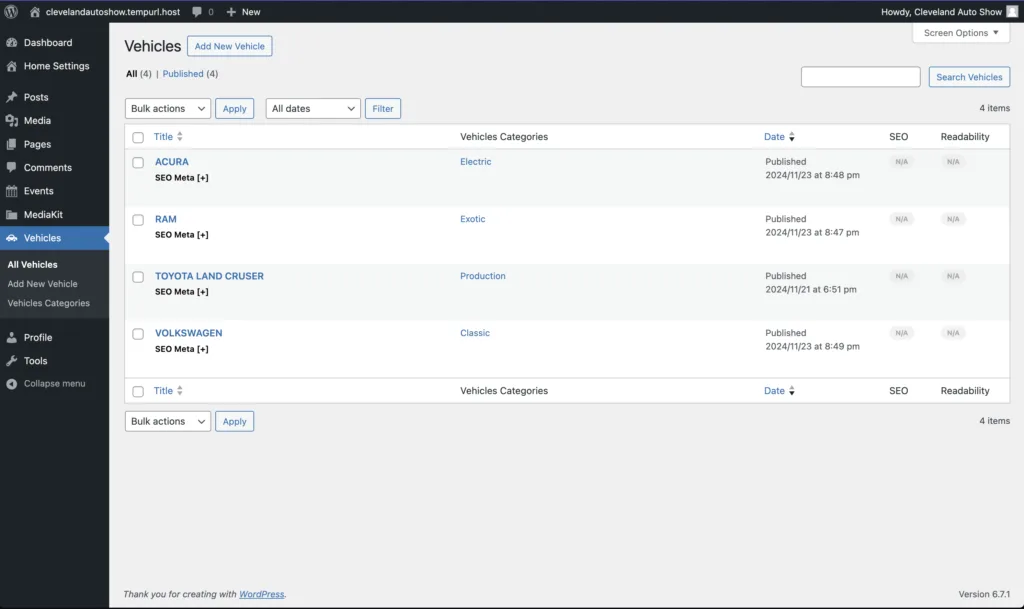Image resolution: width=1024 pixels, height=609 pixels.
Task: Click the WordPress logo icon
Action: click(x=11, y=12)
